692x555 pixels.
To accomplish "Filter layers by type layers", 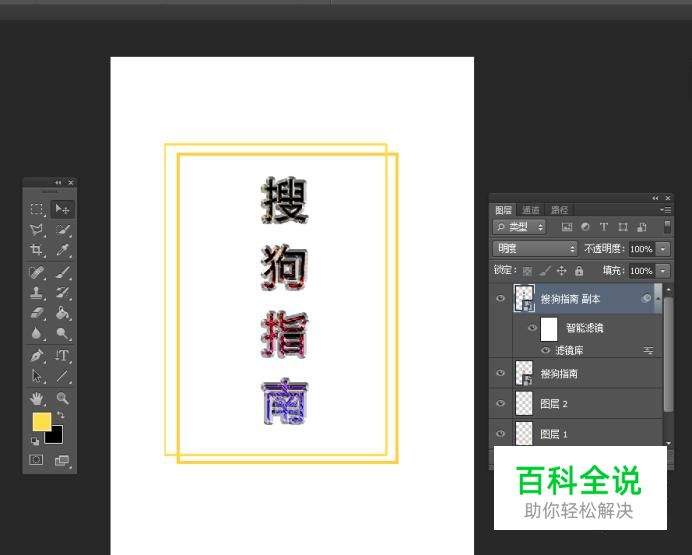I will pos(604,227).
